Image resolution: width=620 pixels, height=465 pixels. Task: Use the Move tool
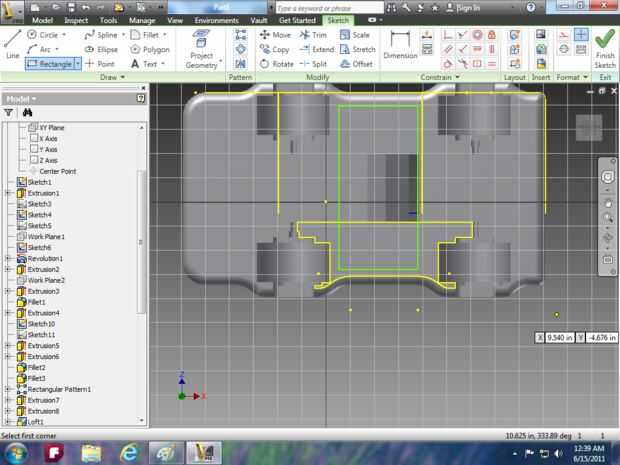point(275,35)
